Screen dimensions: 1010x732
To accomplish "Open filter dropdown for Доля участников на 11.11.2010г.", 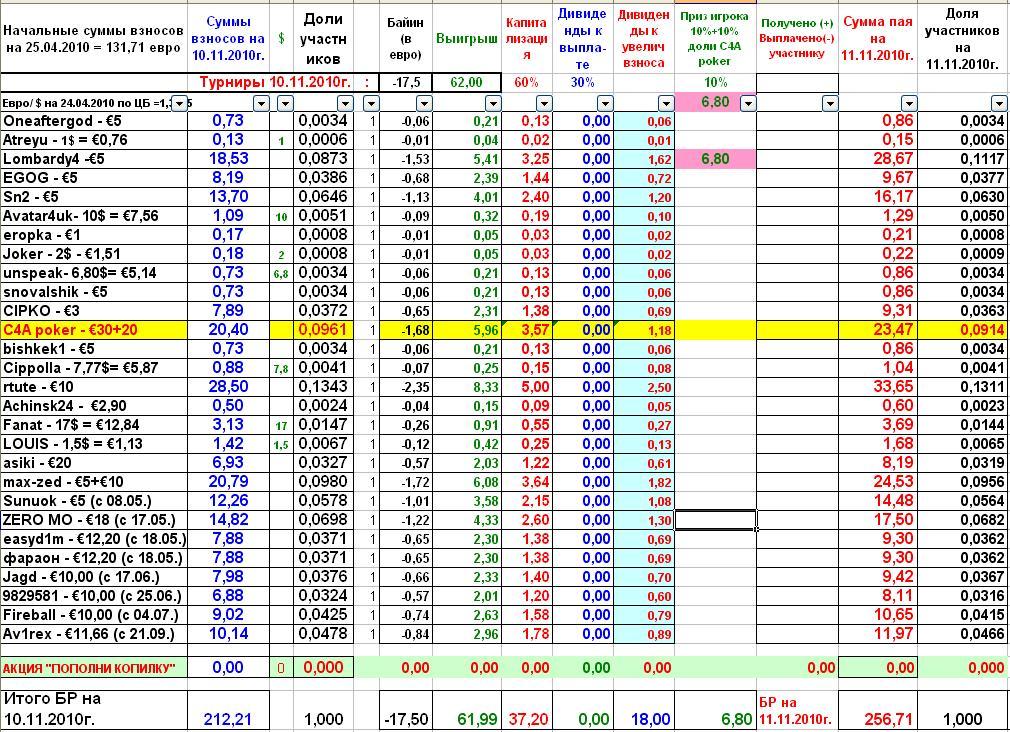I will (x=999, y=103).
